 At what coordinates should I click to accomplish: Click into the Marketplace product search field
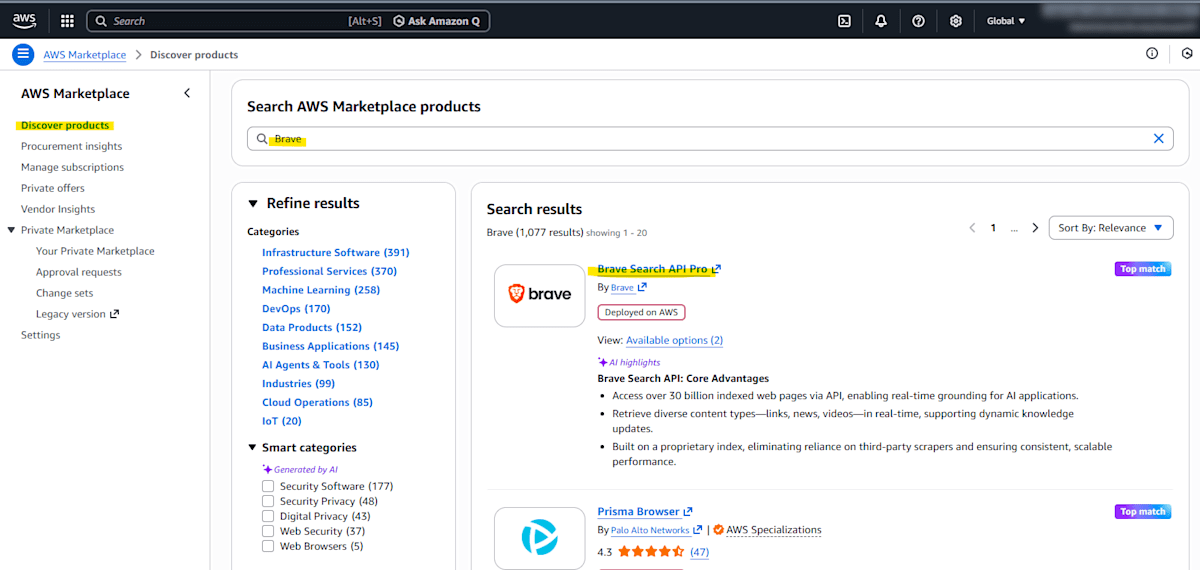coord(700,139)
